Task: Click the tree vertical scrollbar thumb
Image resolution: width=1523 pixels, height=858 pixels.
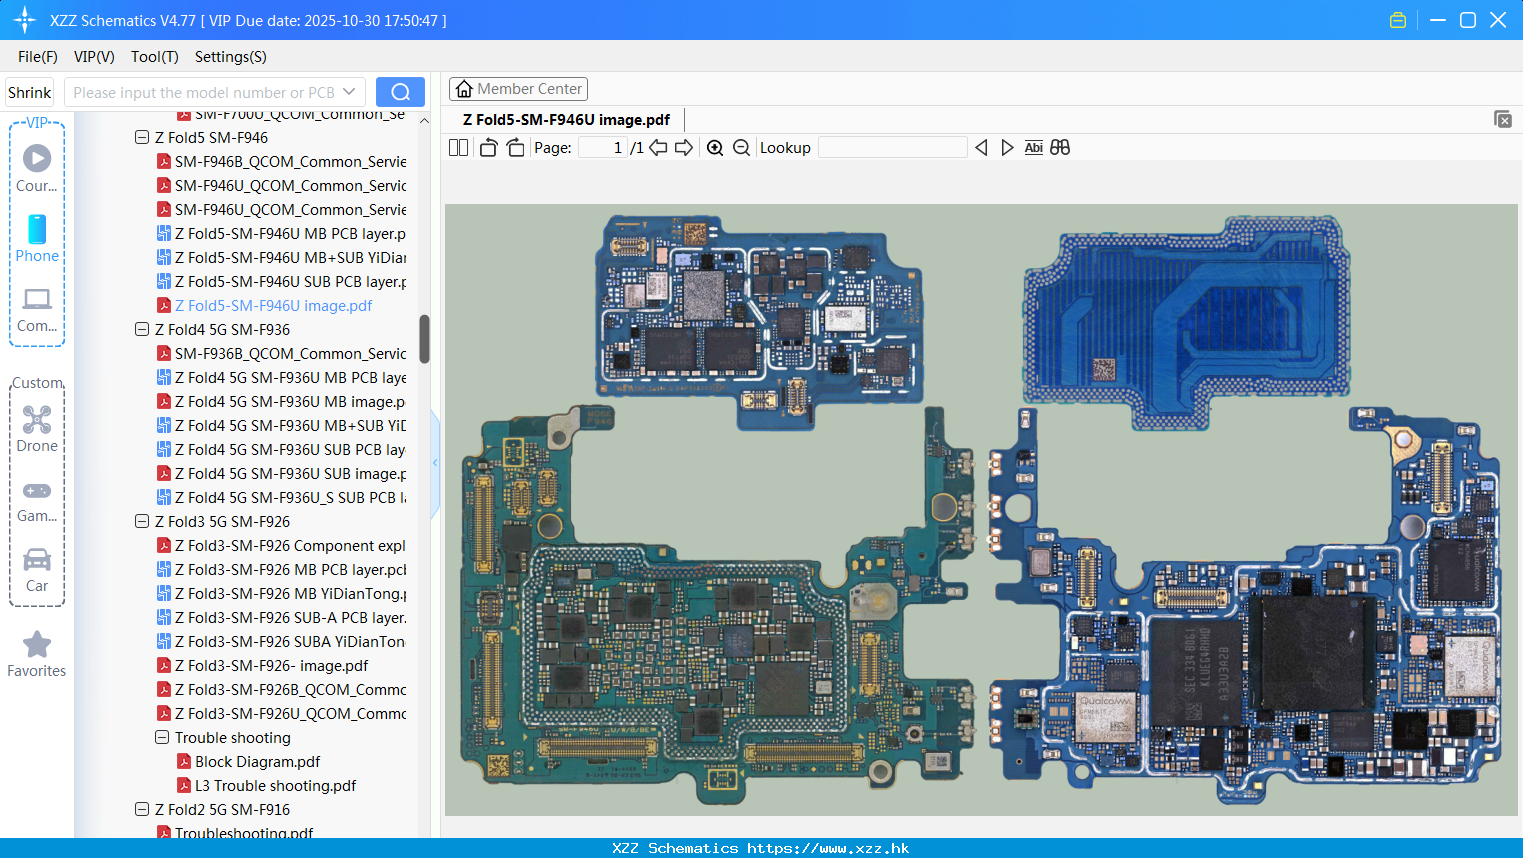Action: (x=424, y=339)
